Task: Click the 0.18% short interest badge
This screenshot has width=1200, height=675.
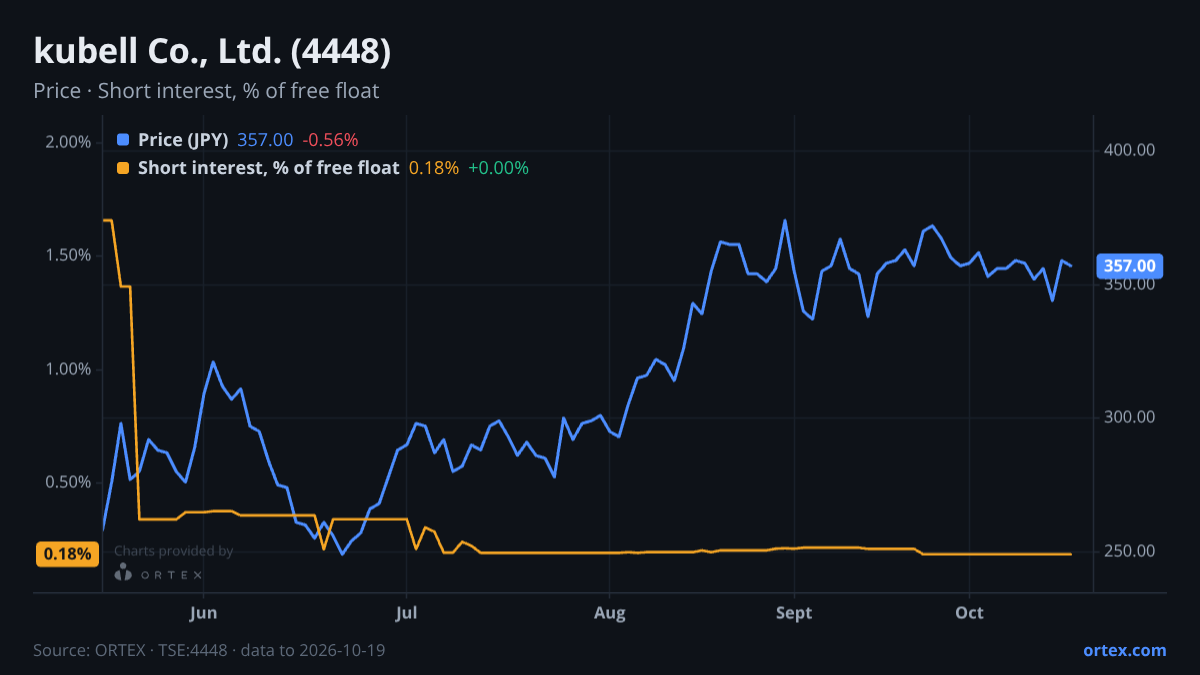Action: [x=68, y=554]
